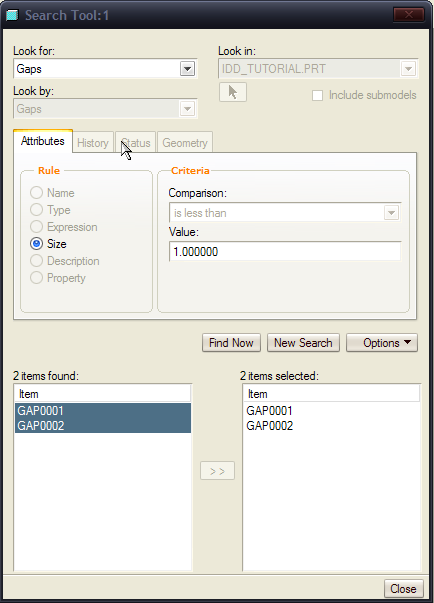Switch to the Geometry tab
This screenshot has width=434, height=603.
coord(185,143)
